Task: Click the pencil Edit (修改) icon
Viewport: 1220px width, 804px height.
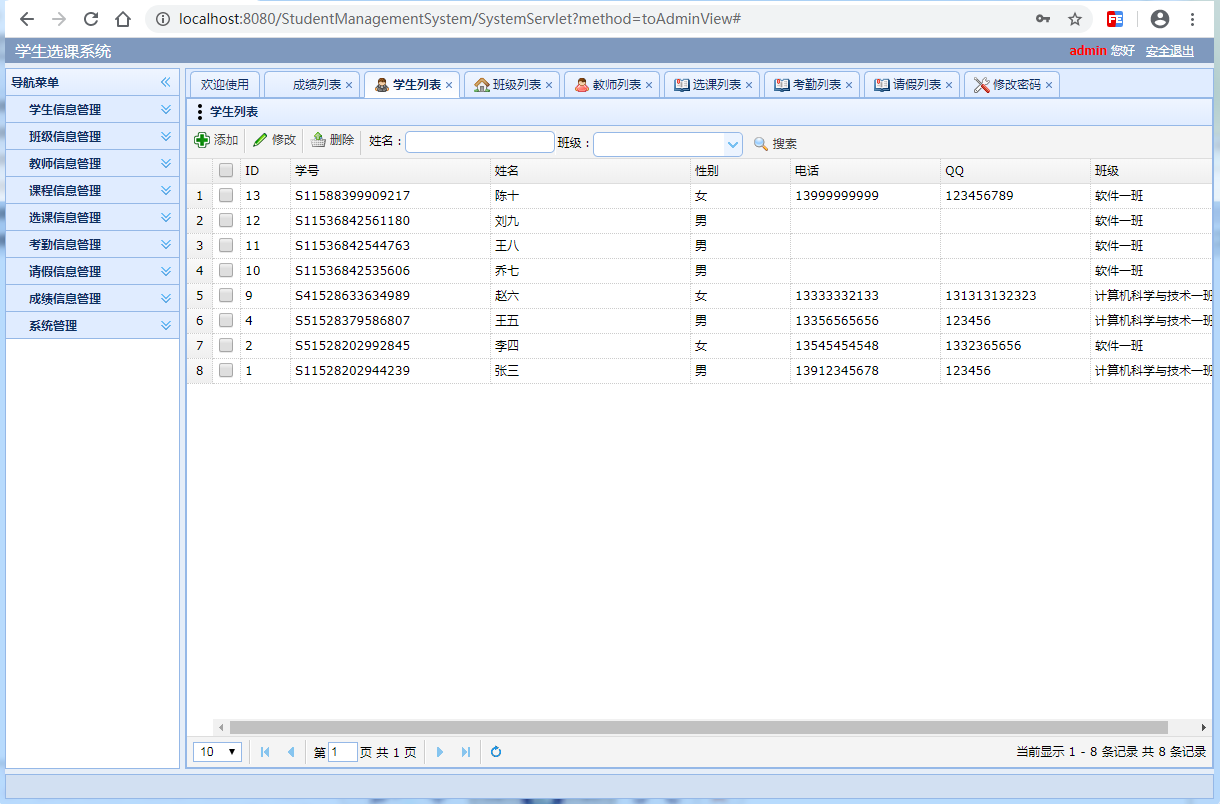Action: tap(260, 141)
